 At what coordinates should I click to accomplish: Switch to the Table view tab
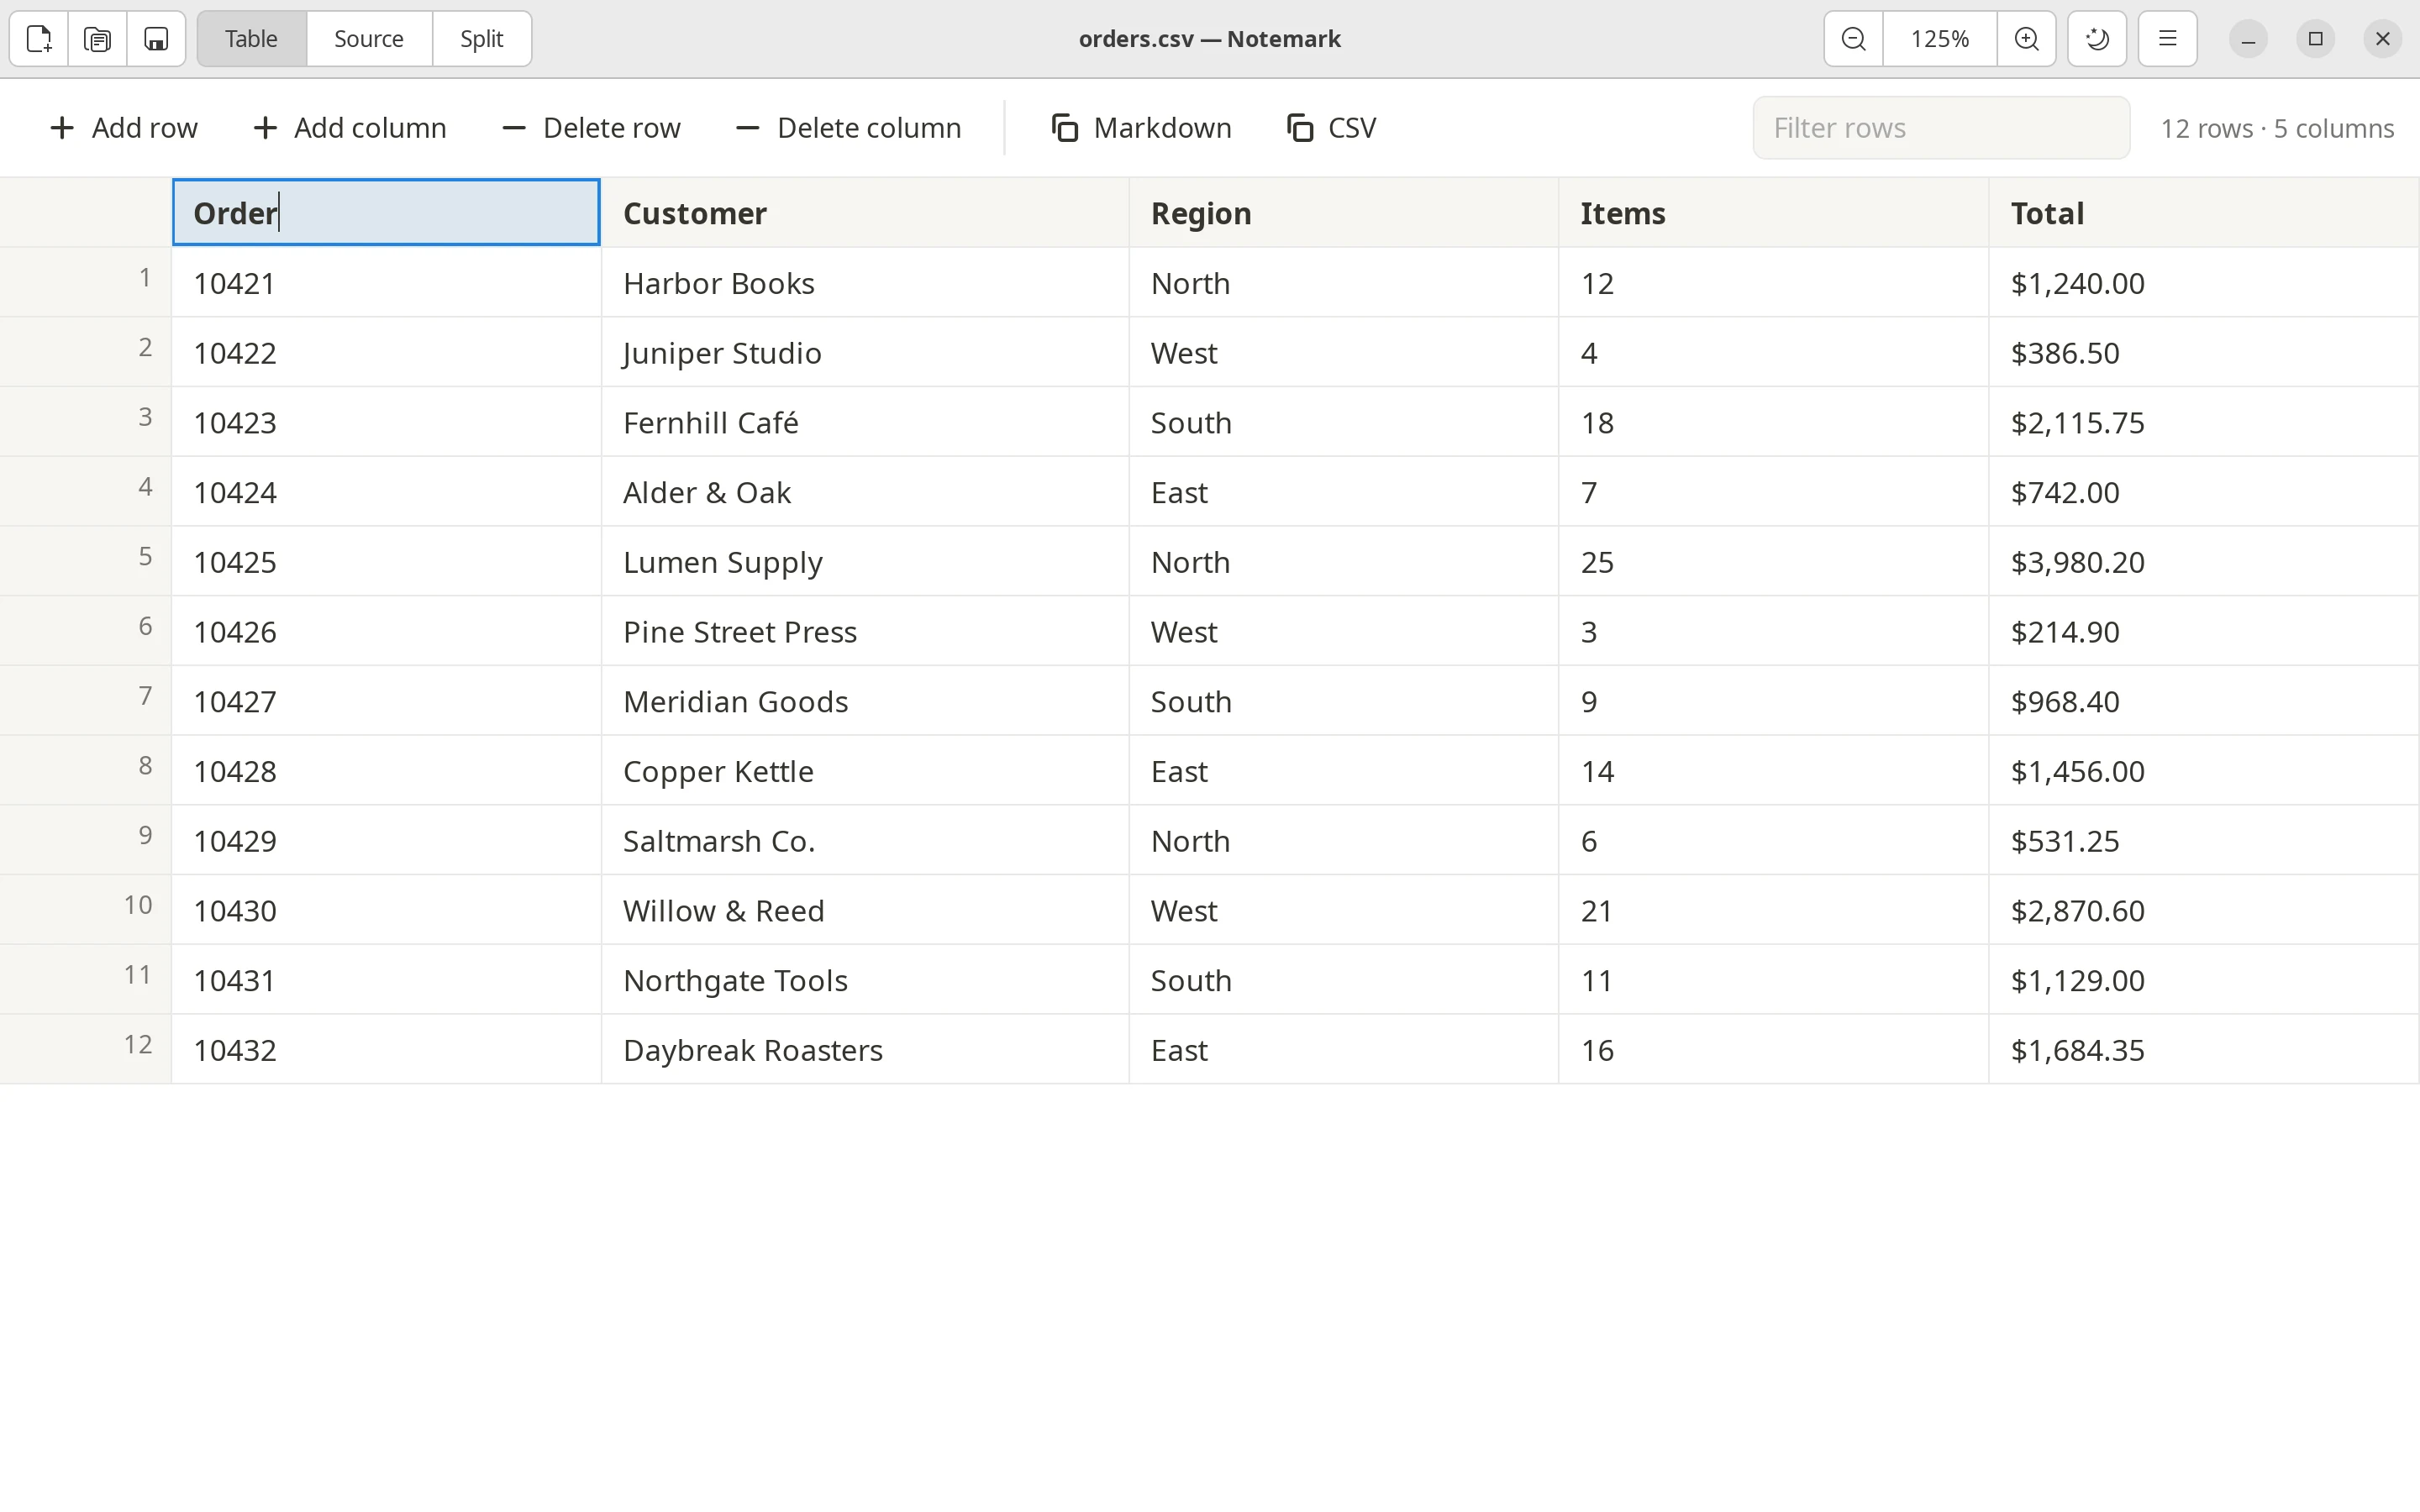coord(251,39)
